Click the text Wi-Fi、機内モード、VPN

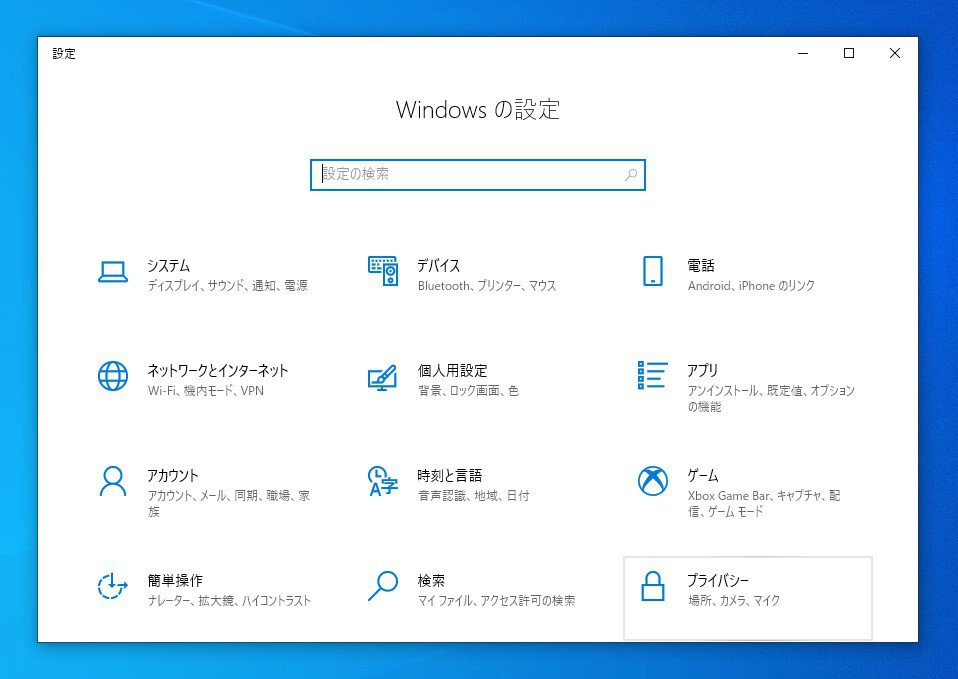(x=206, y=391)
